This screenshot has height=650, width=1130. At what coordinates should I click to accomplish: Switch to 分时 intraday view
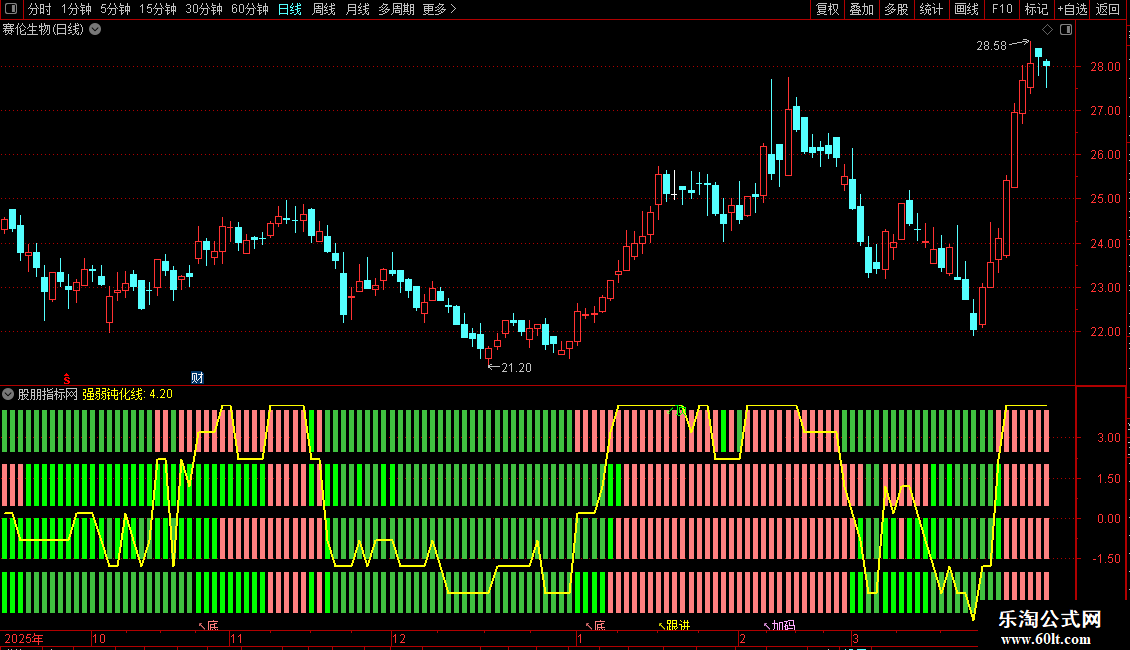40,9
